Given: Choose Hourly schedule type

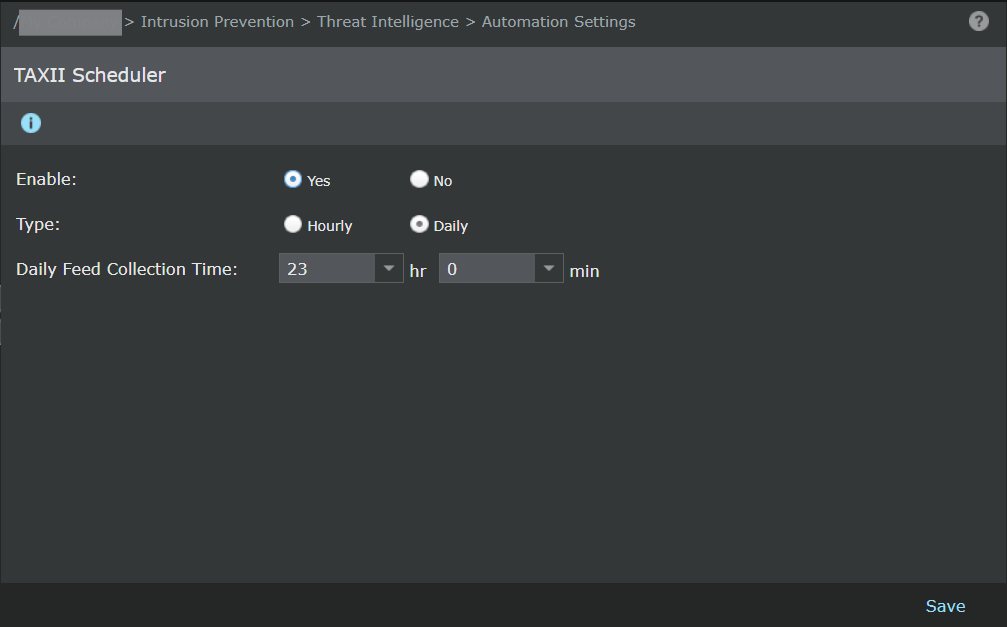Looking at the screenshot, I should click(293, 224).
